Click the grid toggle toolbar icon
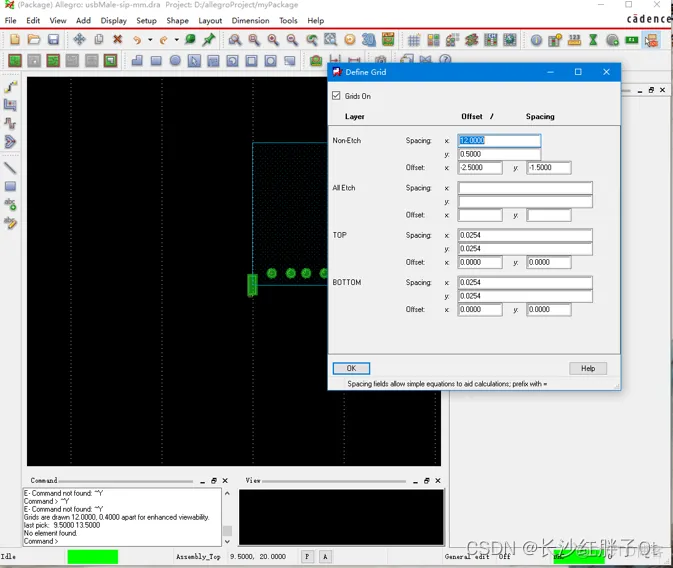This screenshot has height=568, width=673. [x=413, y=40]
